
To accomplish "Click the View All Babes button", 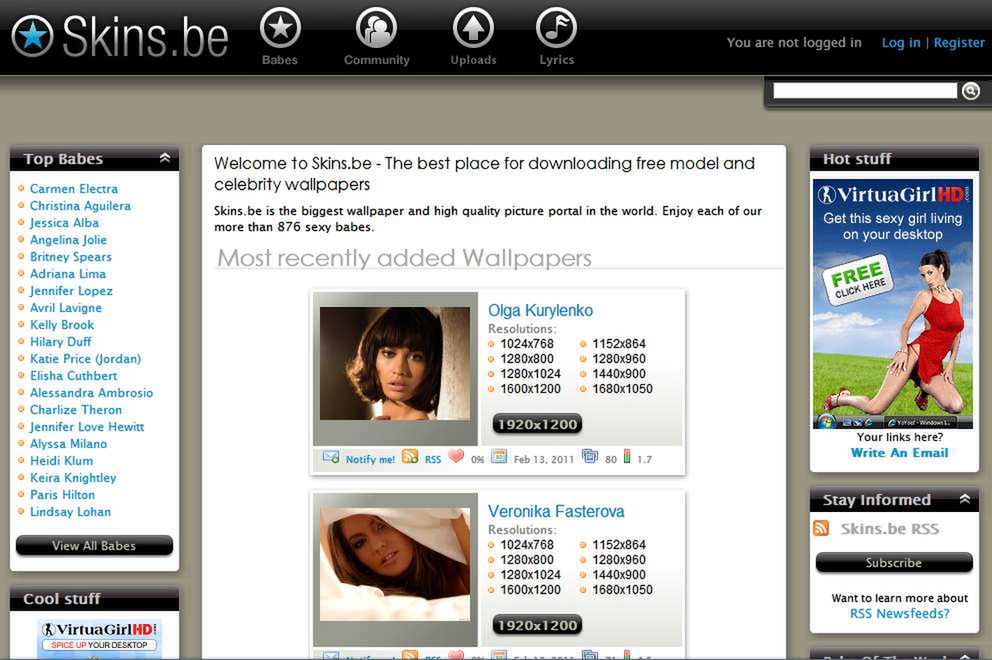I will (x=94, y=545).
